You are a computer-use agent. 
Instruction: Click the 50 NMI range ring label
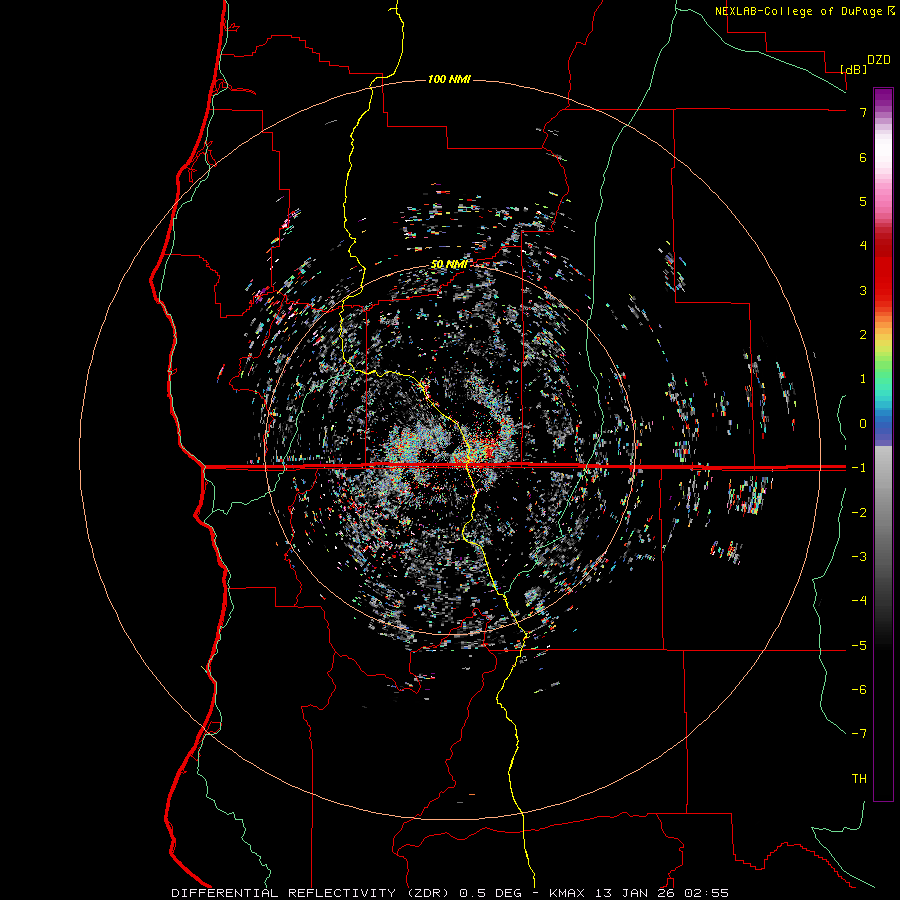(448, 265)
